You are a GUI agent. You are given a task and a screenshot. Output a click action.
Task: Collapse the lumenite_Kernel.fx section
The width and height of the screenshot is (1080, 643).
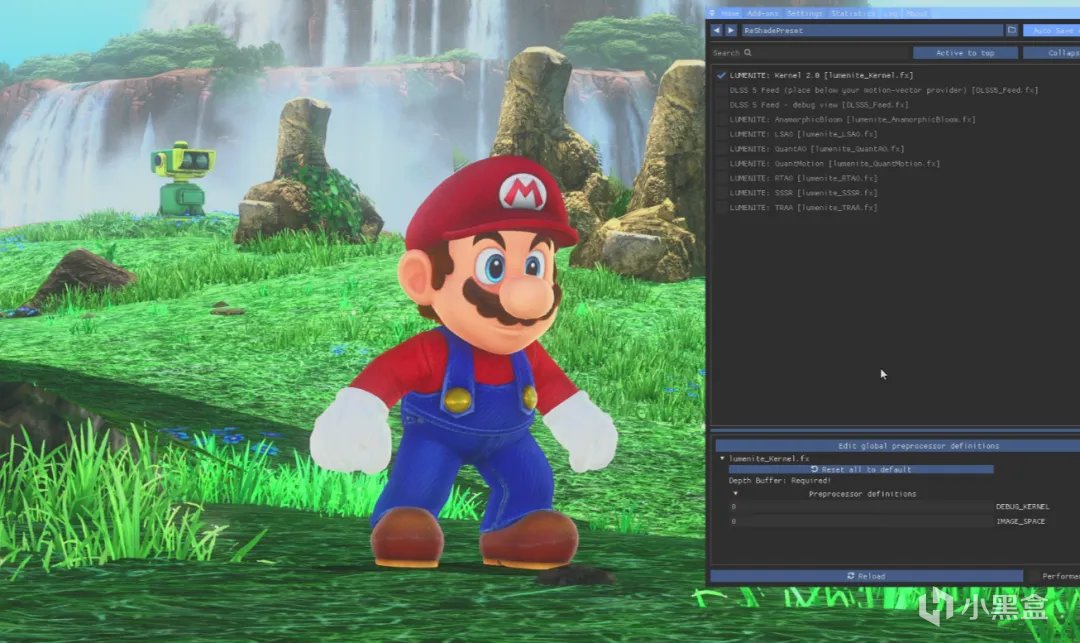pos(722,458)
